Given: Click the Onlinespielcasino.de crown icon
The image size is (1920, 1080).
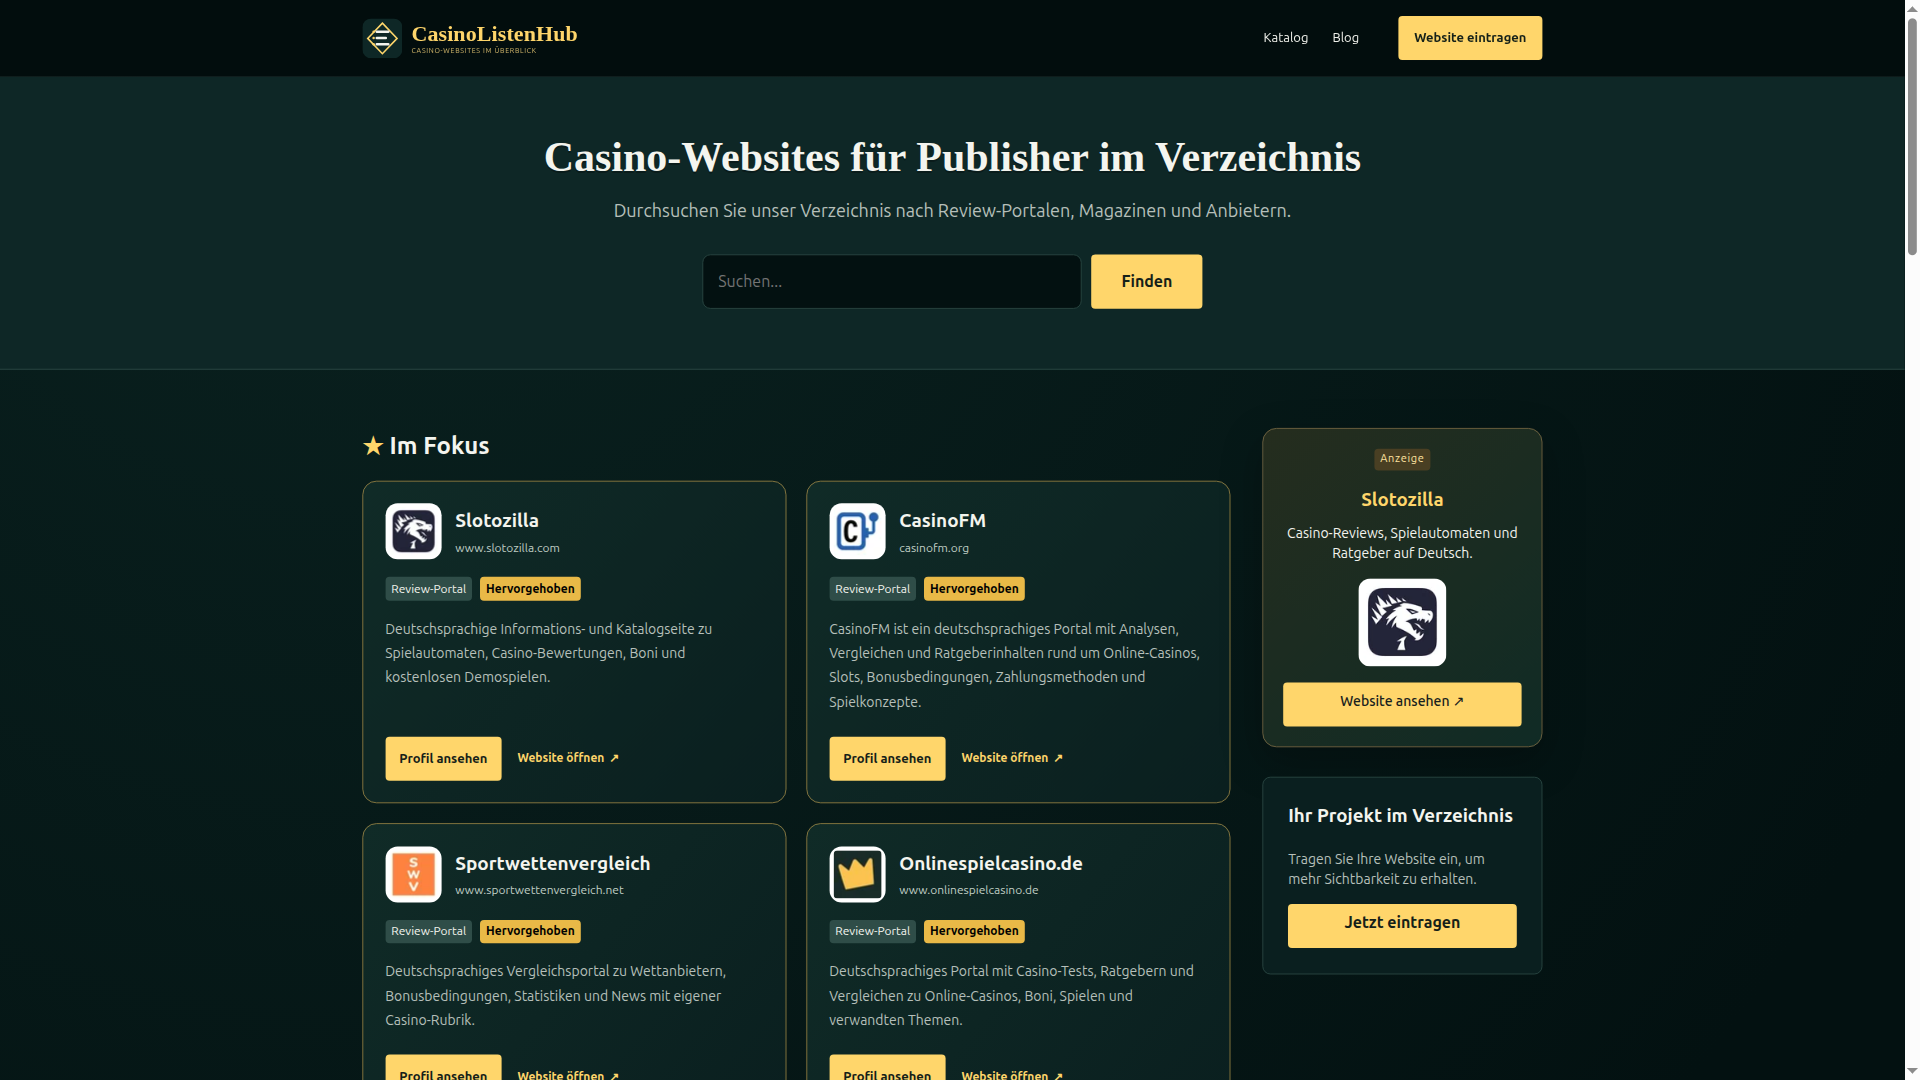Looking at the screenshot, I should (857, 874).
